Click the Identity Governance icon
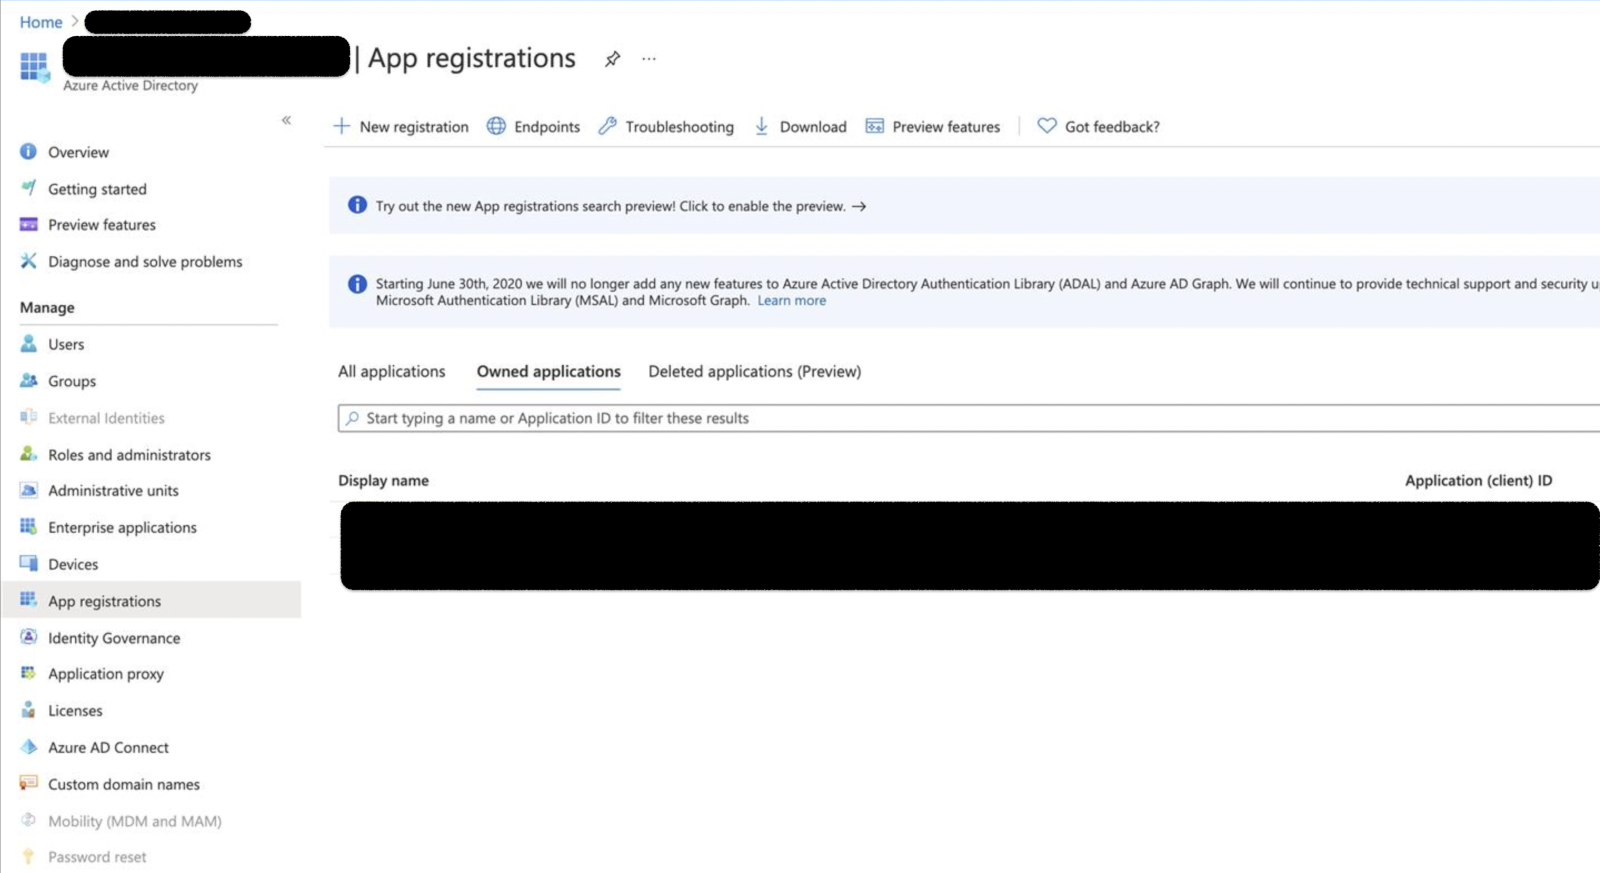1600x873 pixels. pyautogui.click(x=28, y=637)
